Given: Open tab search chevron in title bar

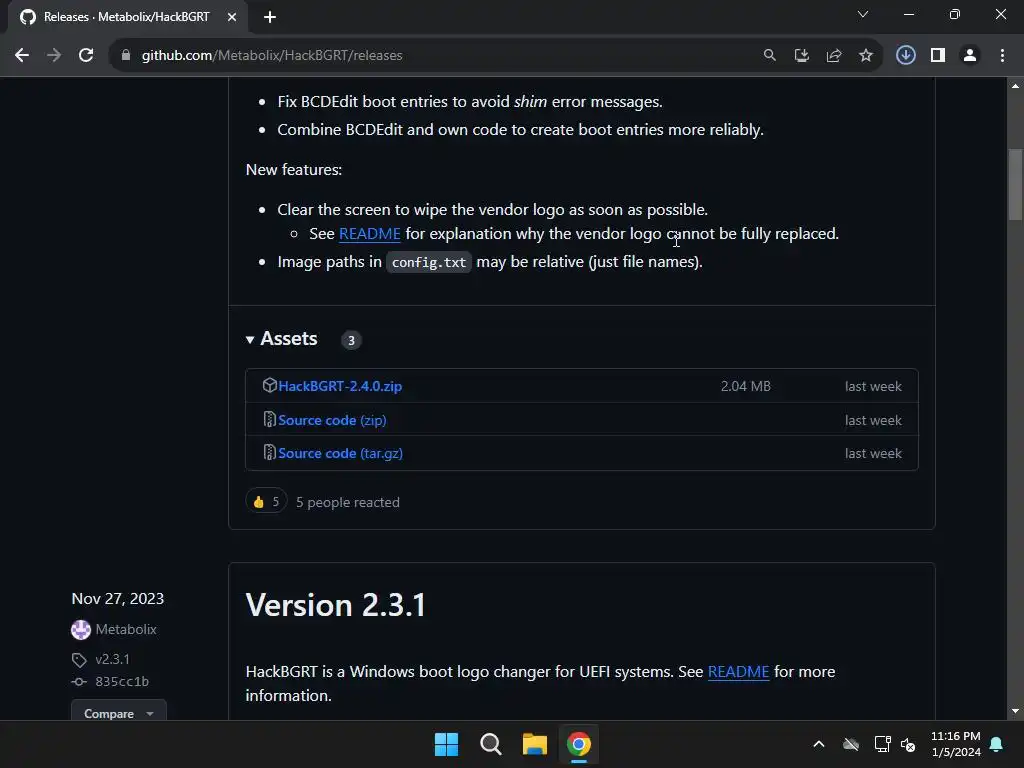Looking at the screenshot, I should click(863, 14).
